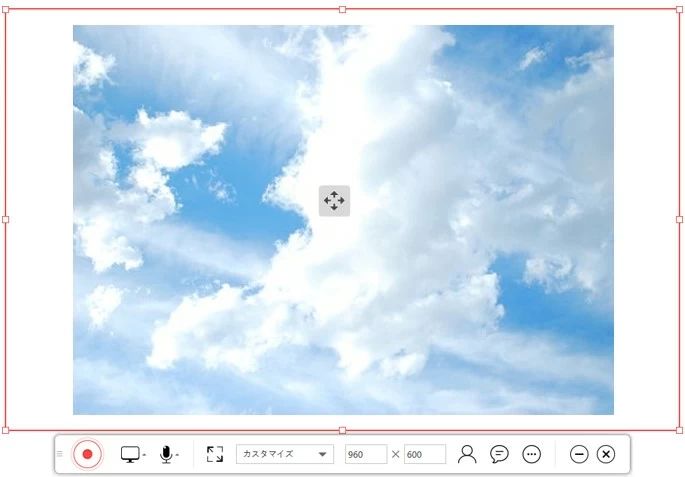
Task: Click the bottom-right corner resize handle
Action: (x=679, y=430)
